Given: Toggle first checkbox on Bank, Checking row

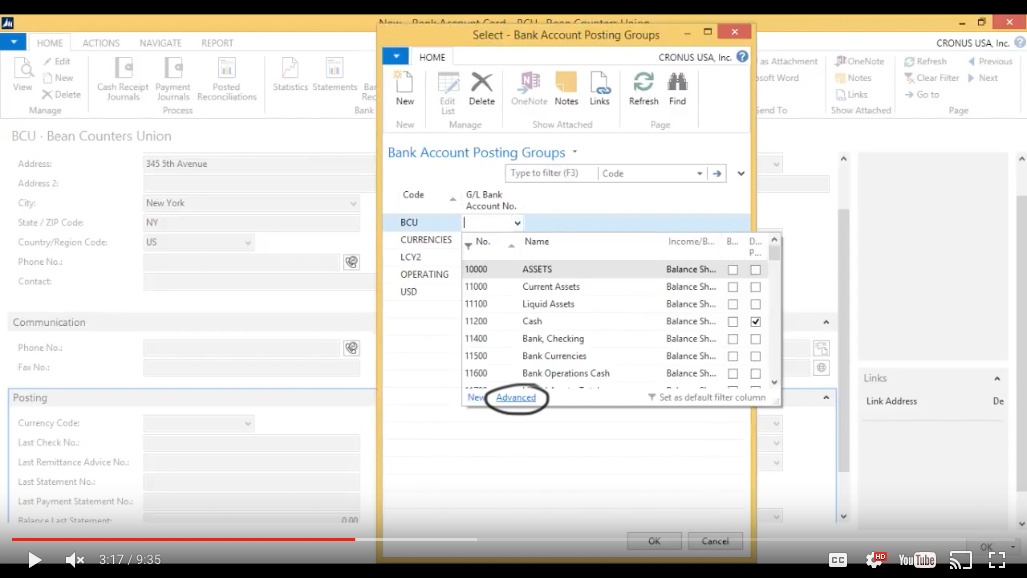Looking at the screenshot, I should tap(733, 339).
